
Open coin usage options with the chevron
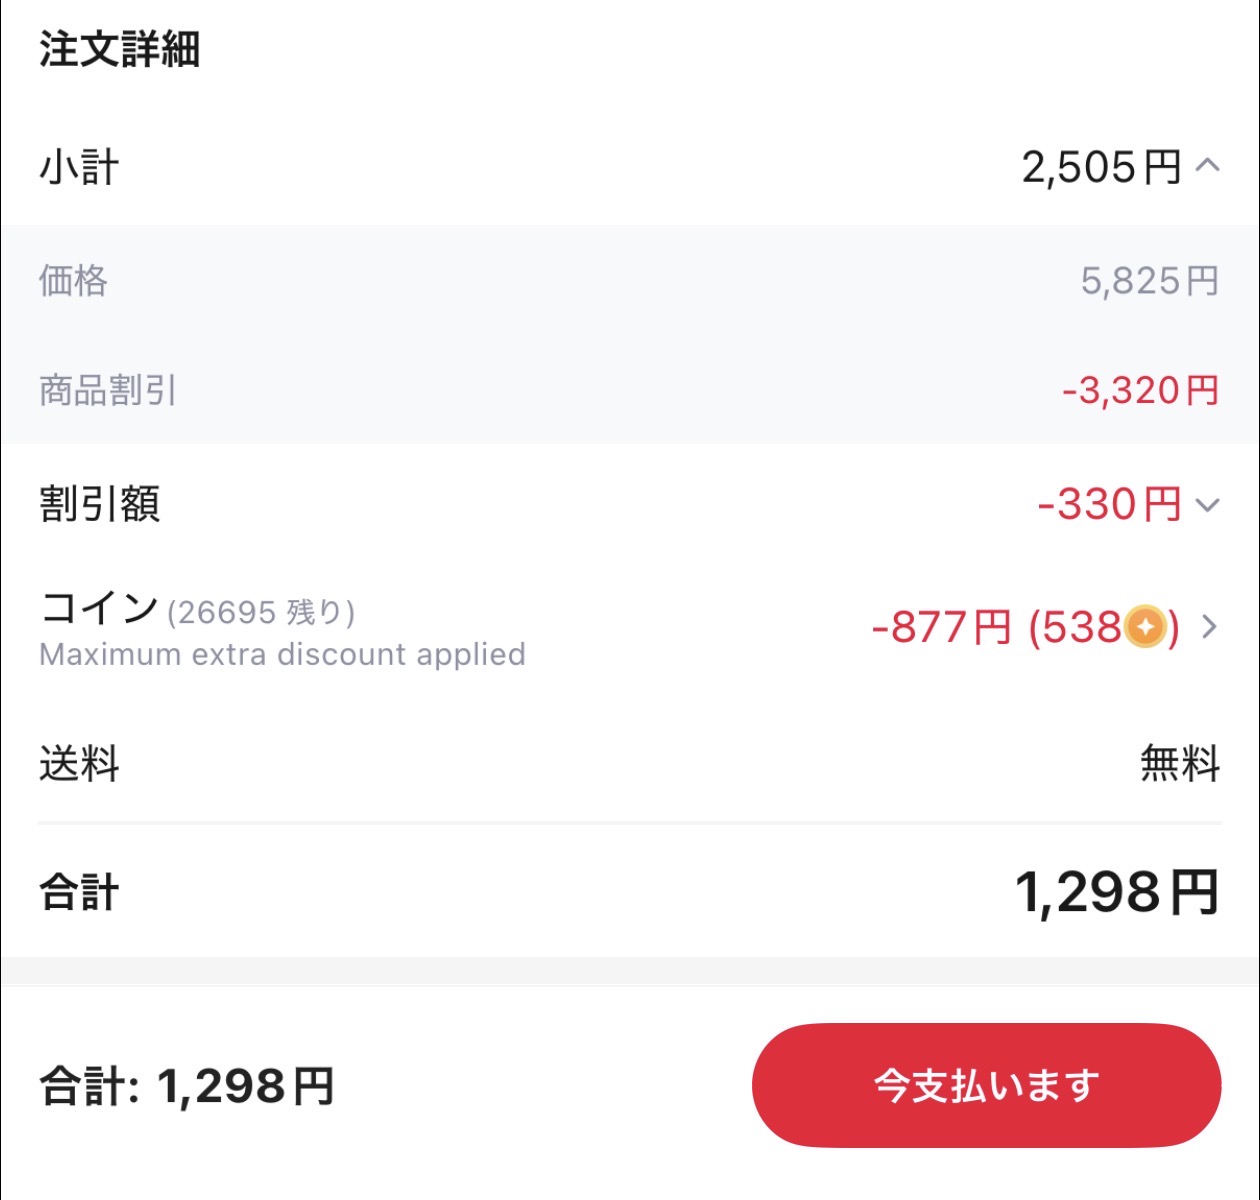[1210, 628]
